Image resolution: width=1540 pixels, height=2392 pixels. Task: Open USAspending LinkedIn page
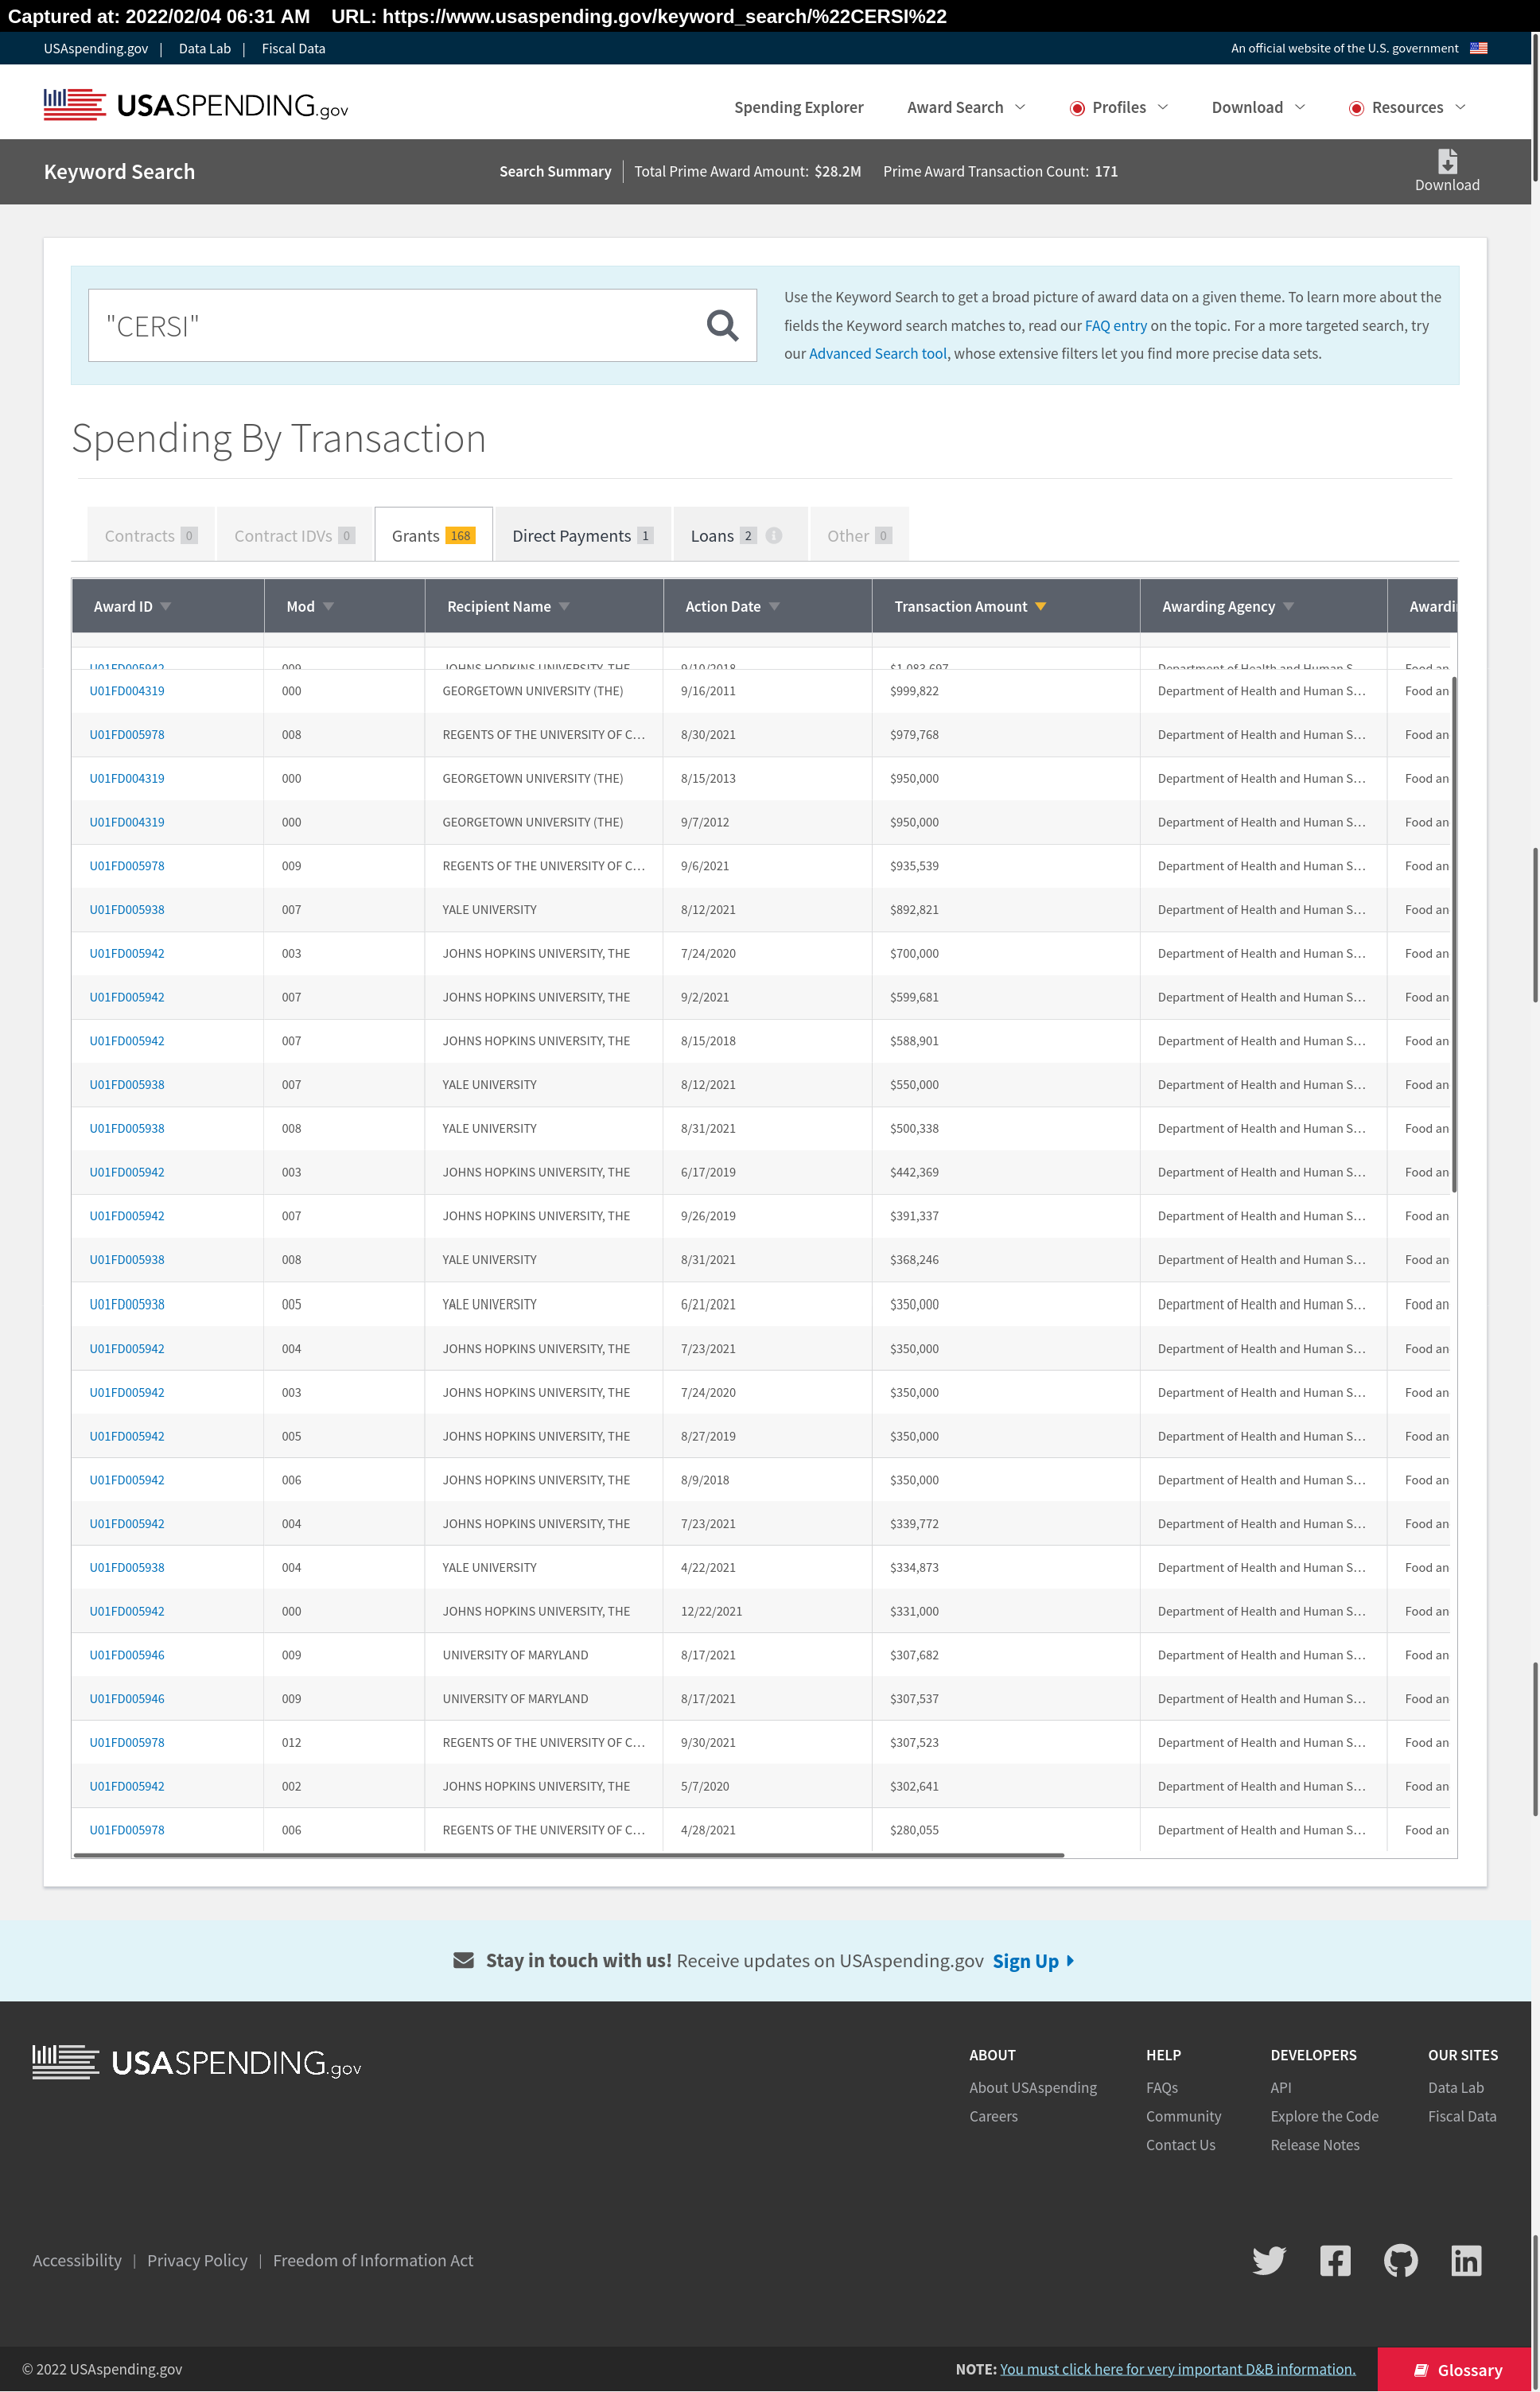(1466, 2260)
